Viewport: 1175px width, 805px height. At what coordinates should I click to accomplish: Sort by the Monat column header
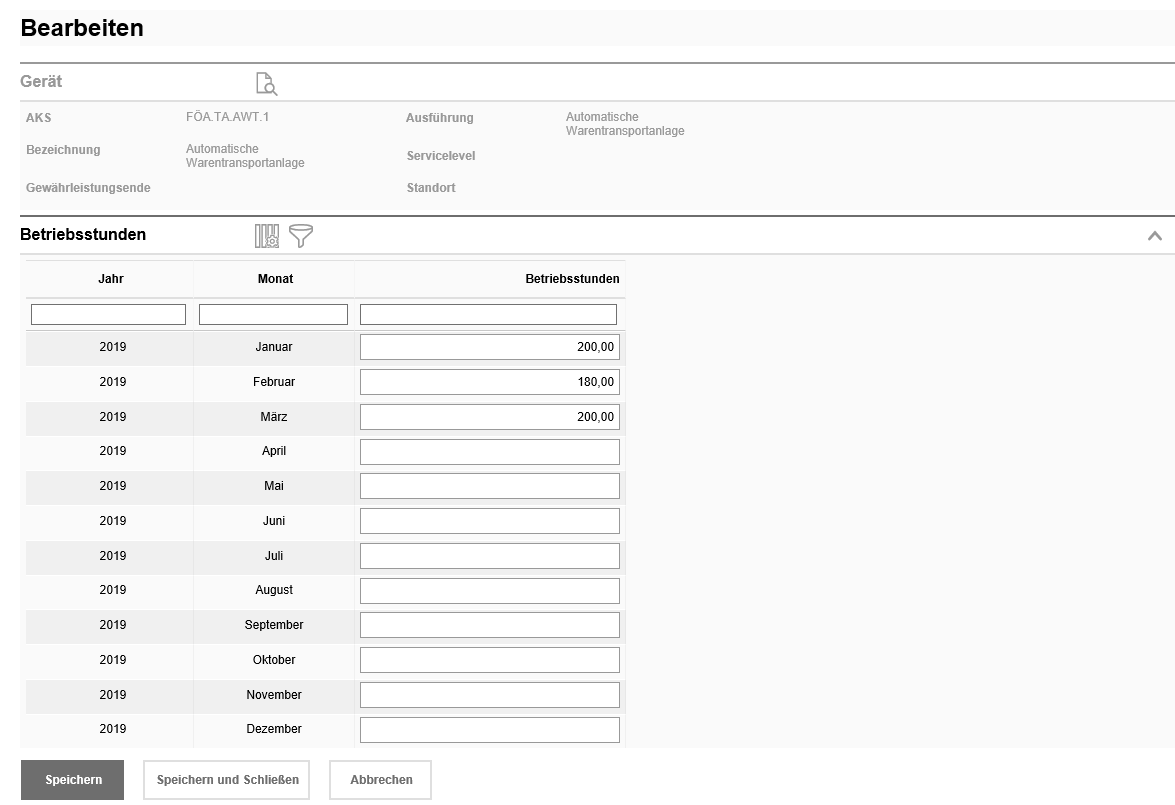(x=275, y=279)
